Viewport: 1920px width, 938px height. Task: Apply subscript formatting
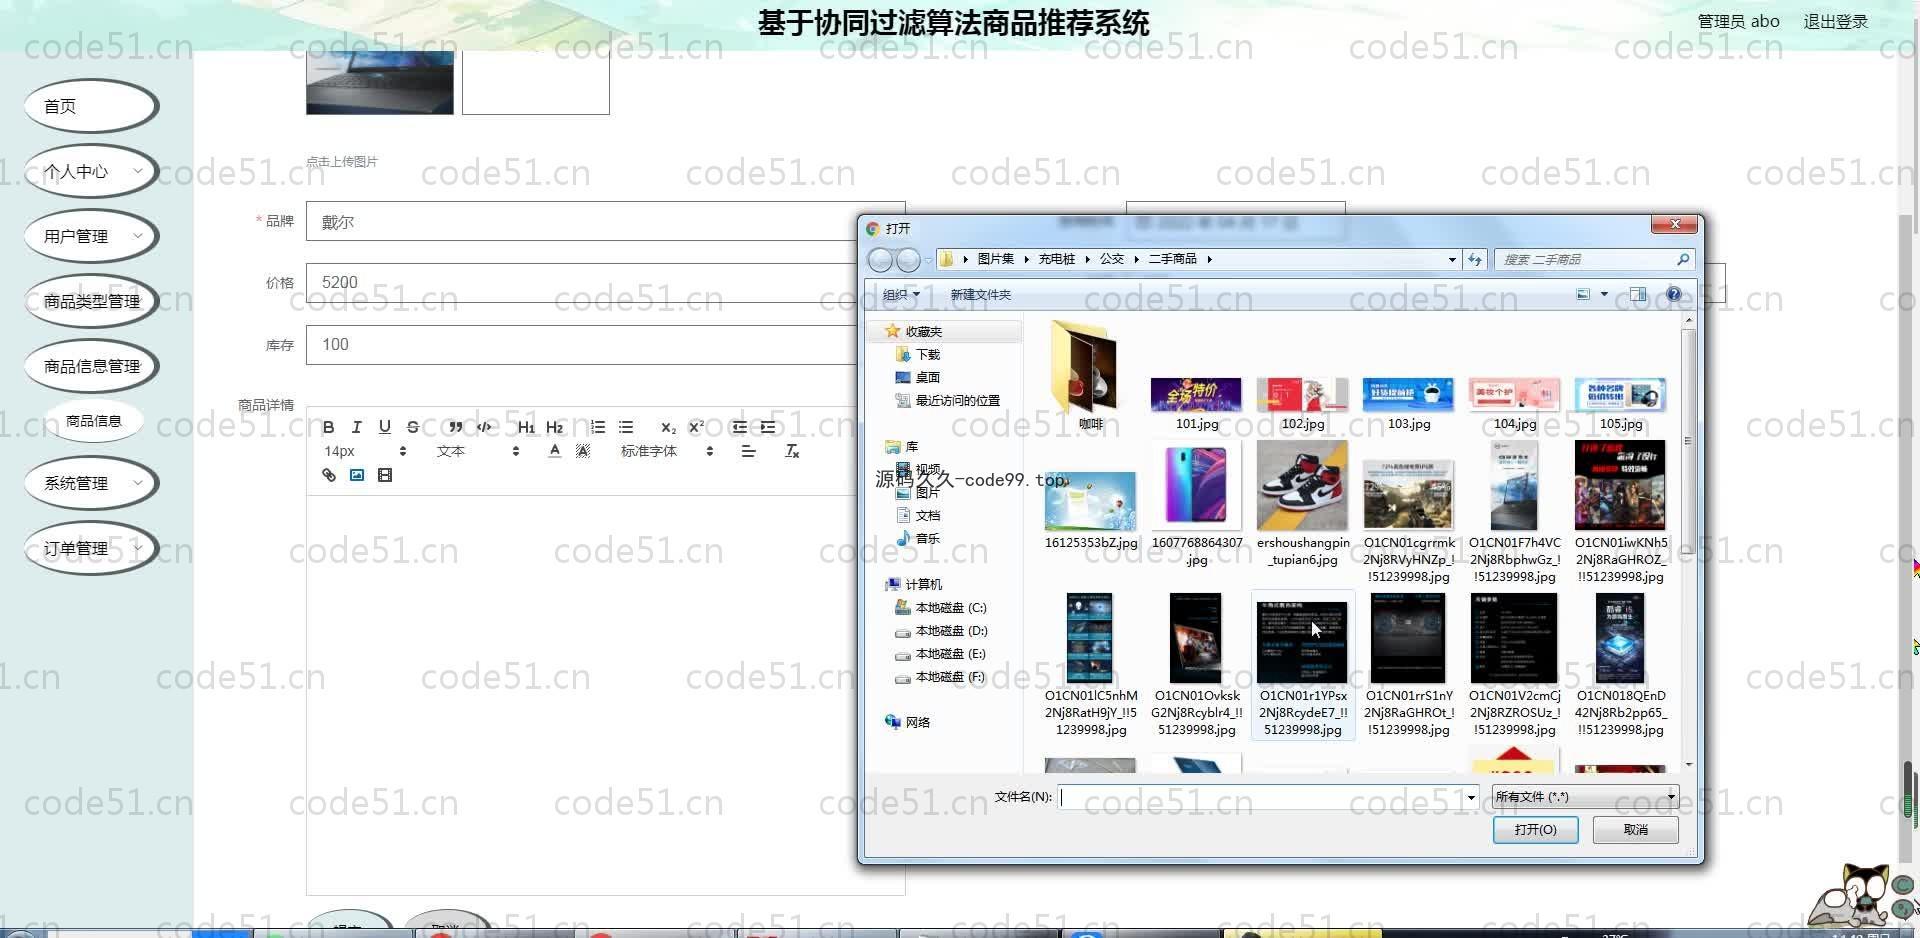tap(668, 427)
